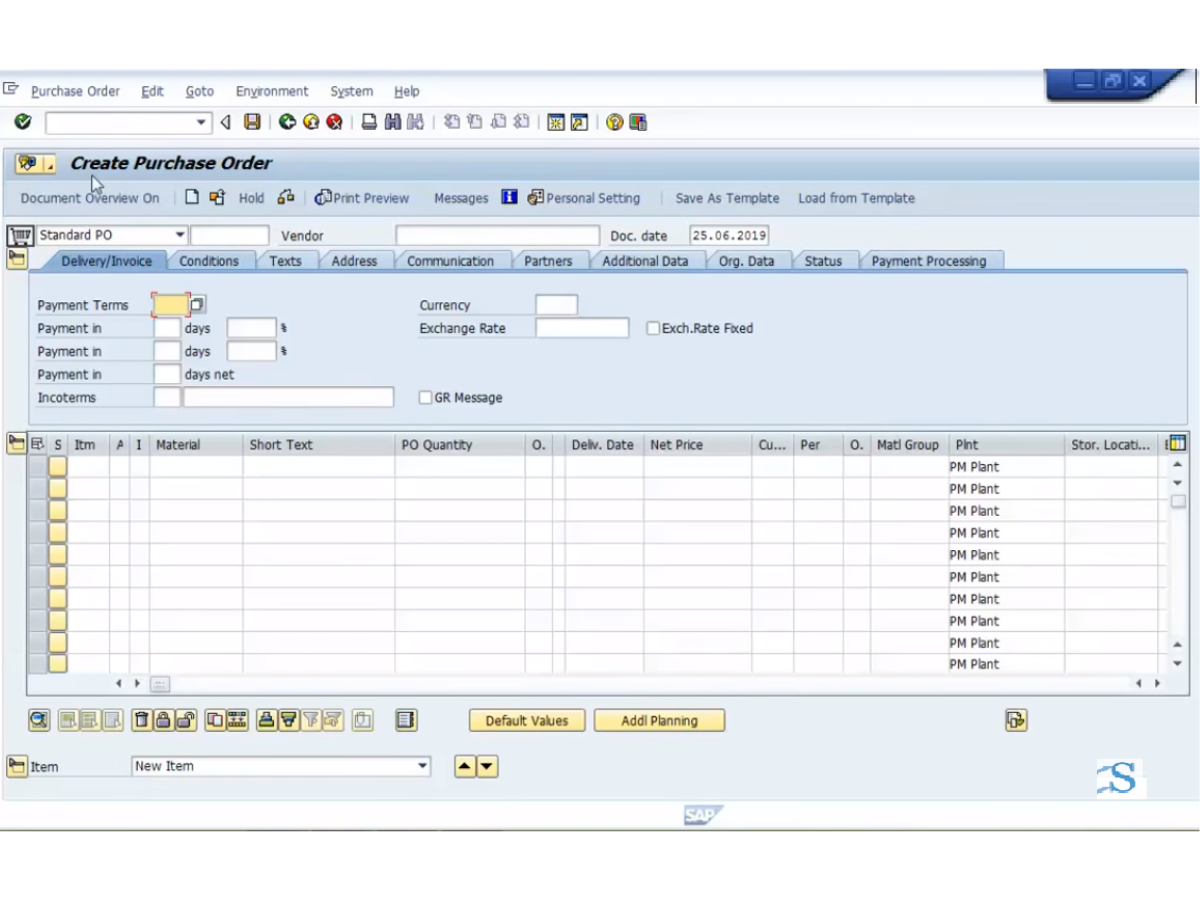Click the Addl Planning button
Screen dimensions: 1200x900
[x=659, y=720]
